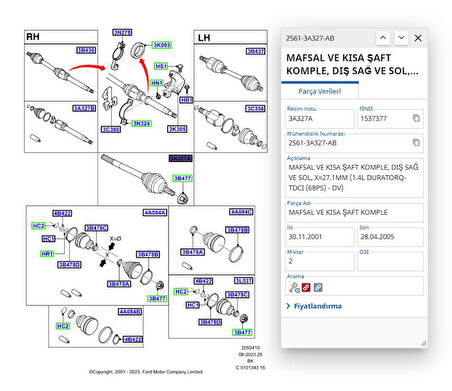Select the 3K093 seal callout
Viewport: 452px width, 391px height.
pos(162,45)
